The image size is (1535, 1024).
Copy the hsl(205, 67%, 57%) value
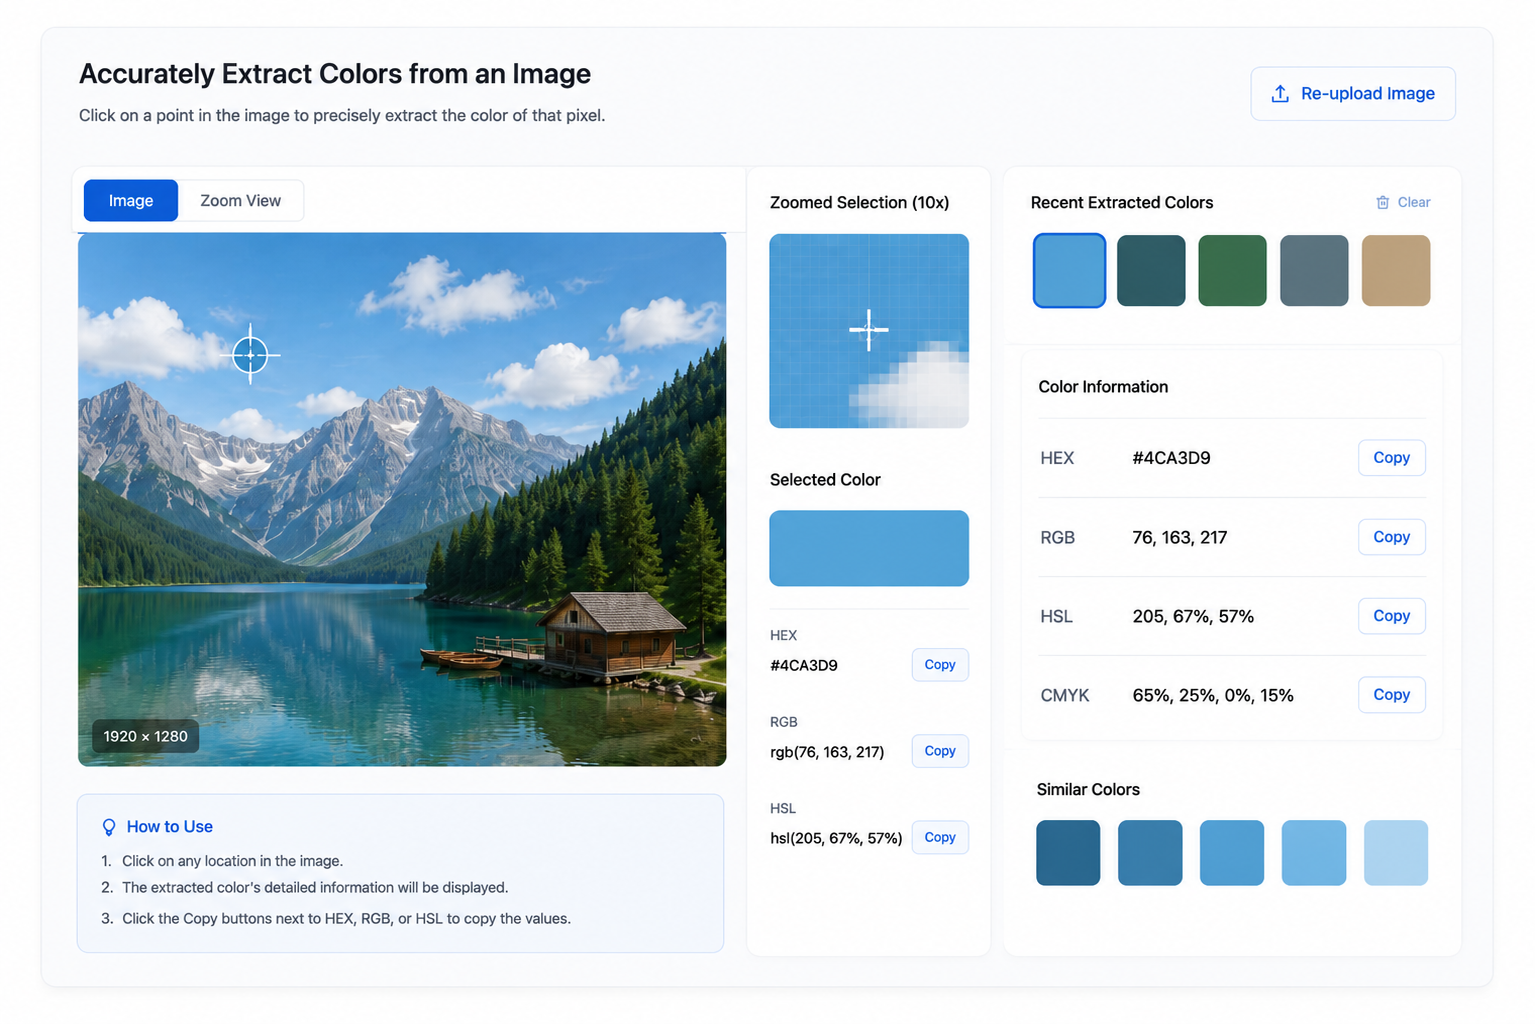coord(940,838)
